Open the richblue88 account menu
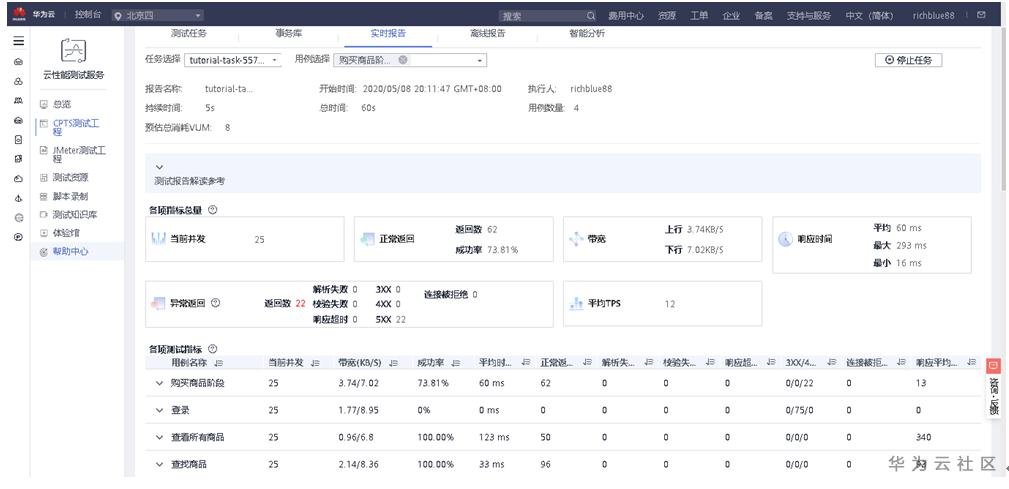Screen dimensions: 1009x489 tap(933, 15)
